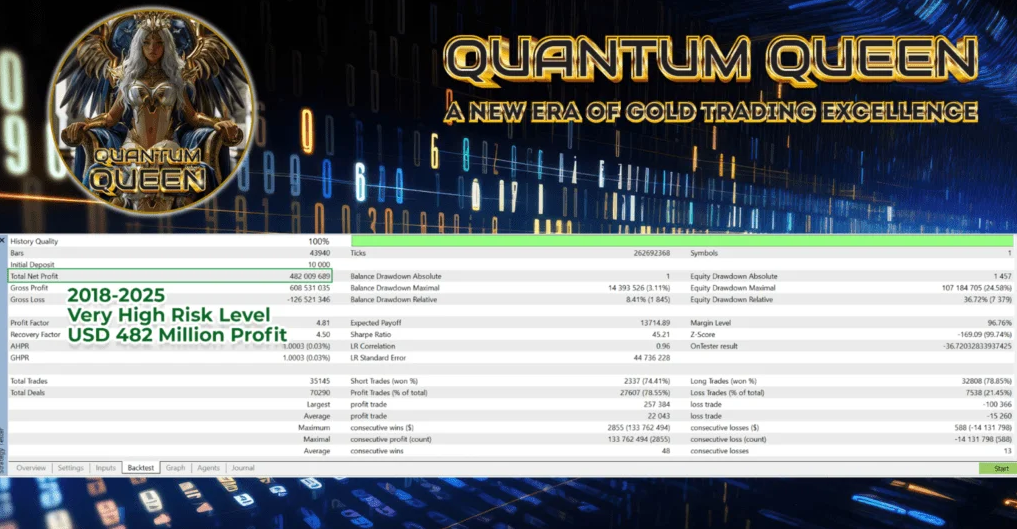Select largest profit trade value 257 384
Viewport: 1017px width, 529px height.
pyautogui.click(x=656, y=405)
